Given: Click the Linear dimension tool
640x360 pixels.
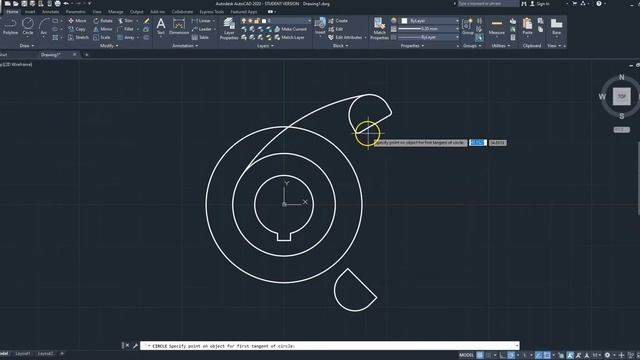Looking at the screenshot, I should (x=202, y=21).
